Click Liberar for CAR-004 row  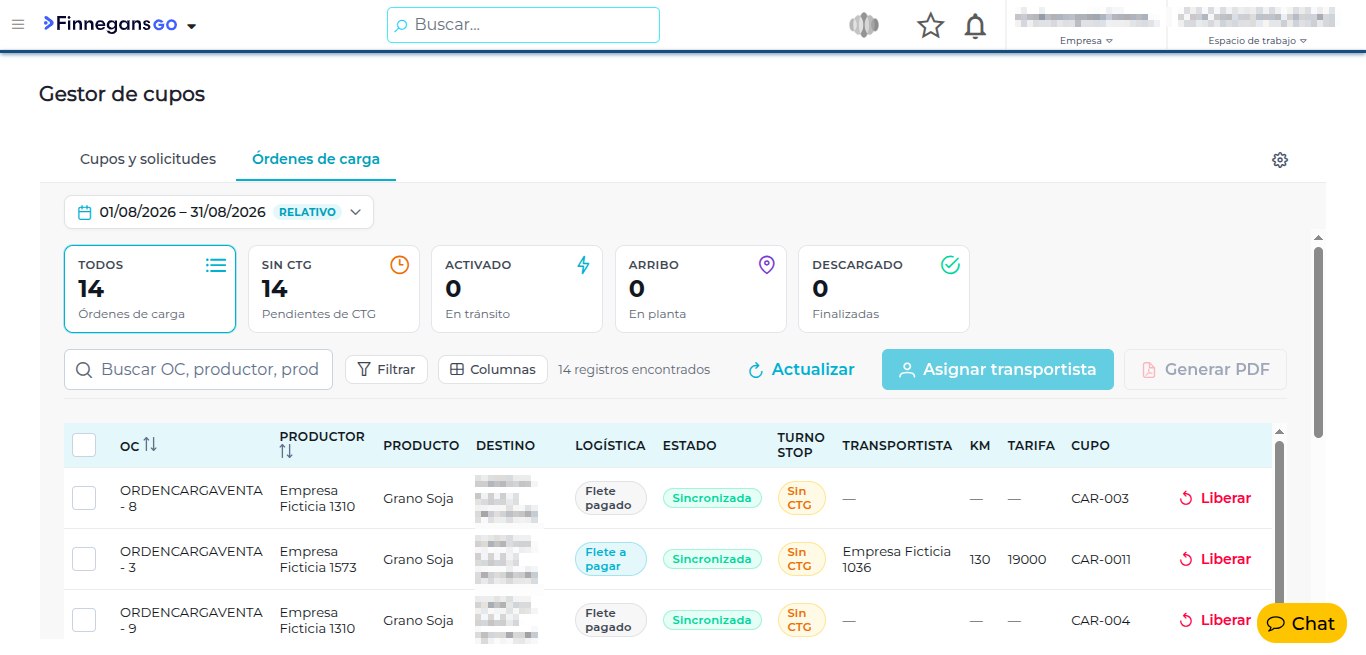coord(1215,620)
